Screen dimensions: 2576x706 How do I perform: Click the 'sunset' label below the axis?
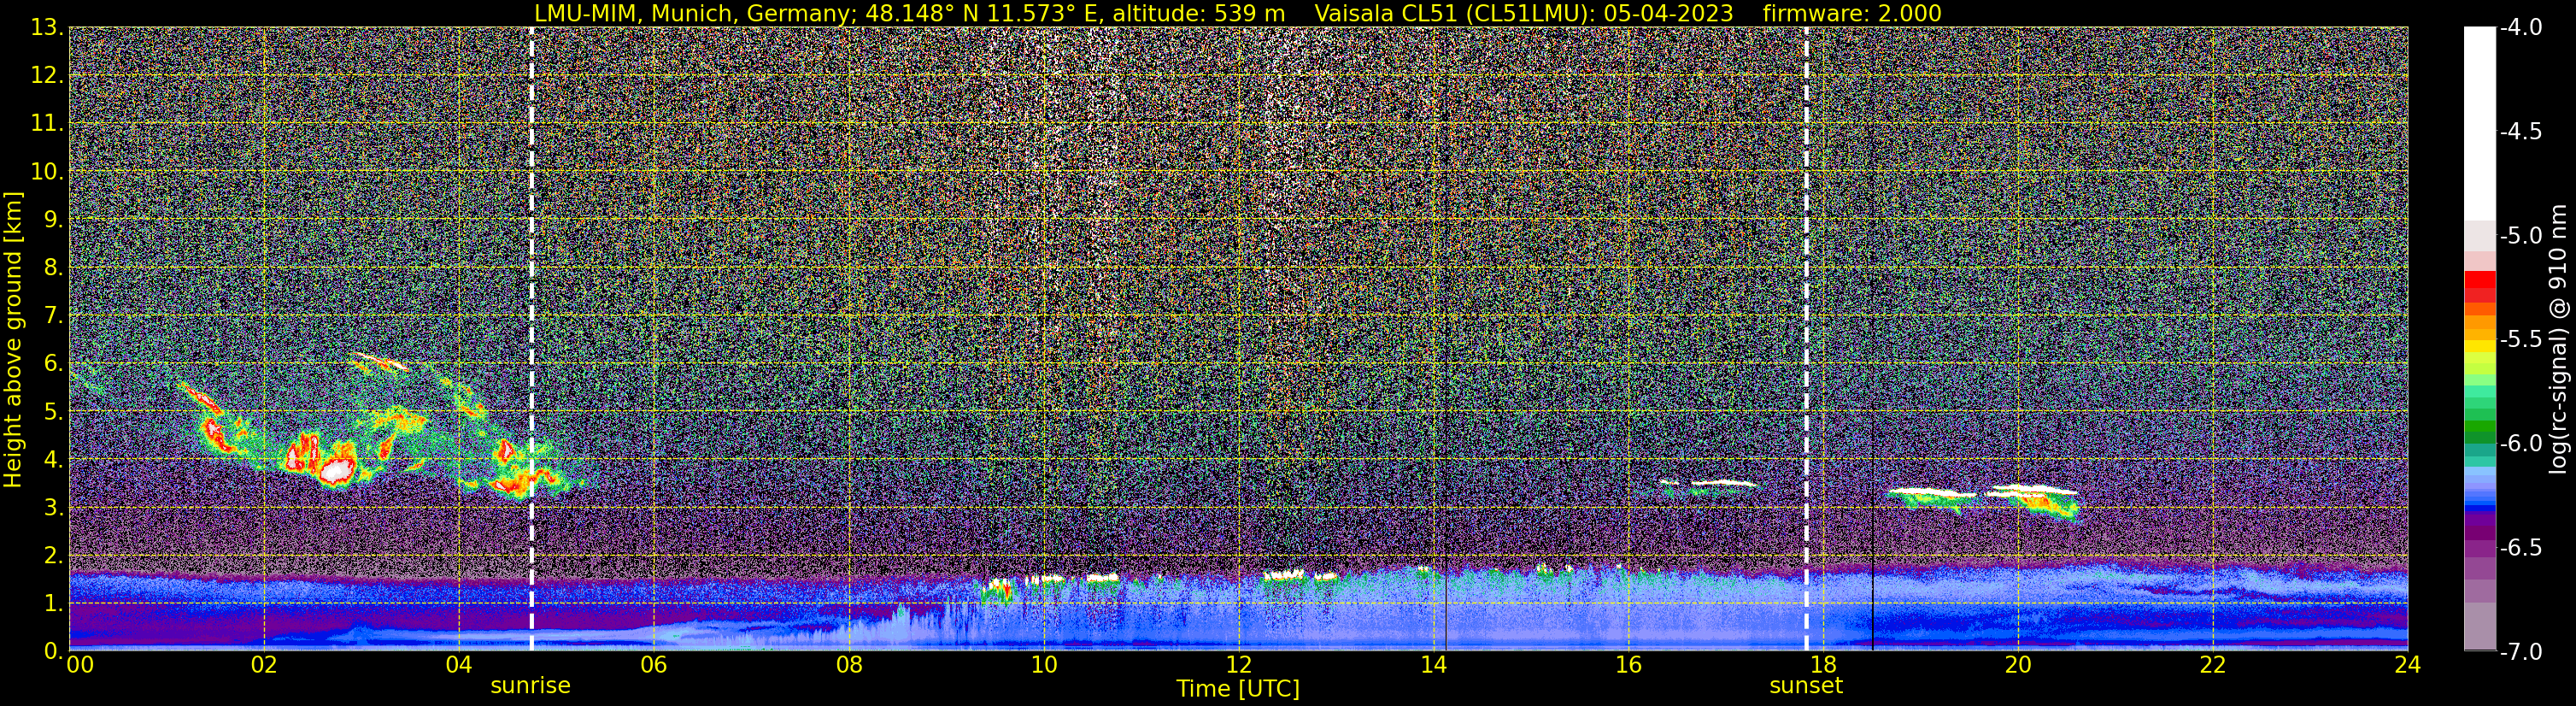click(x=1806, y=686)
